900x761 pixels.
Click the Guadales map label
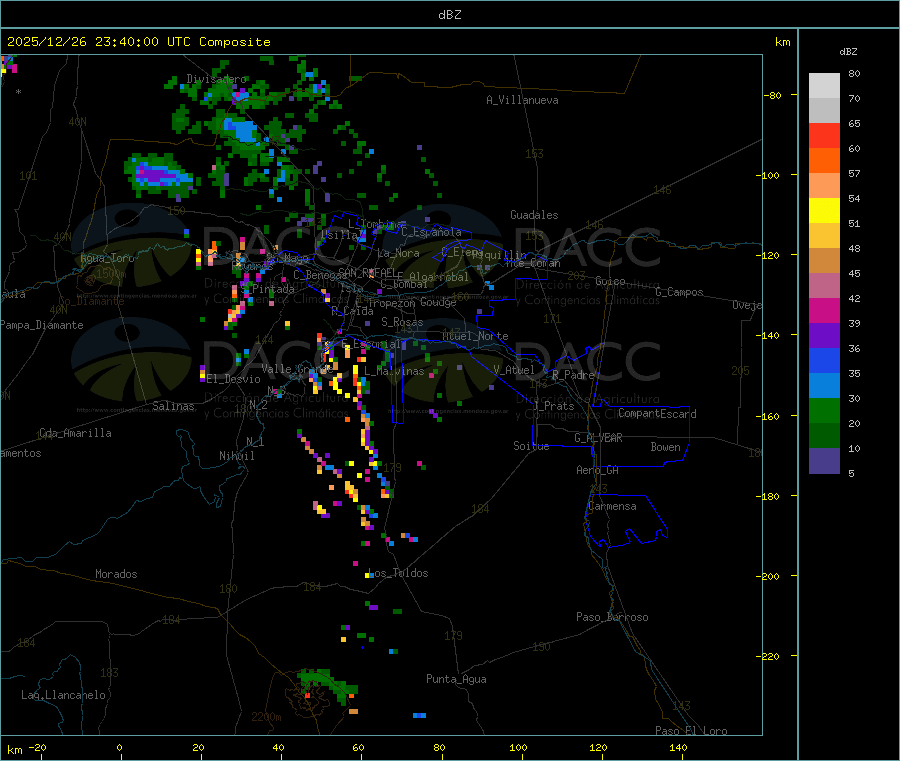534,215
